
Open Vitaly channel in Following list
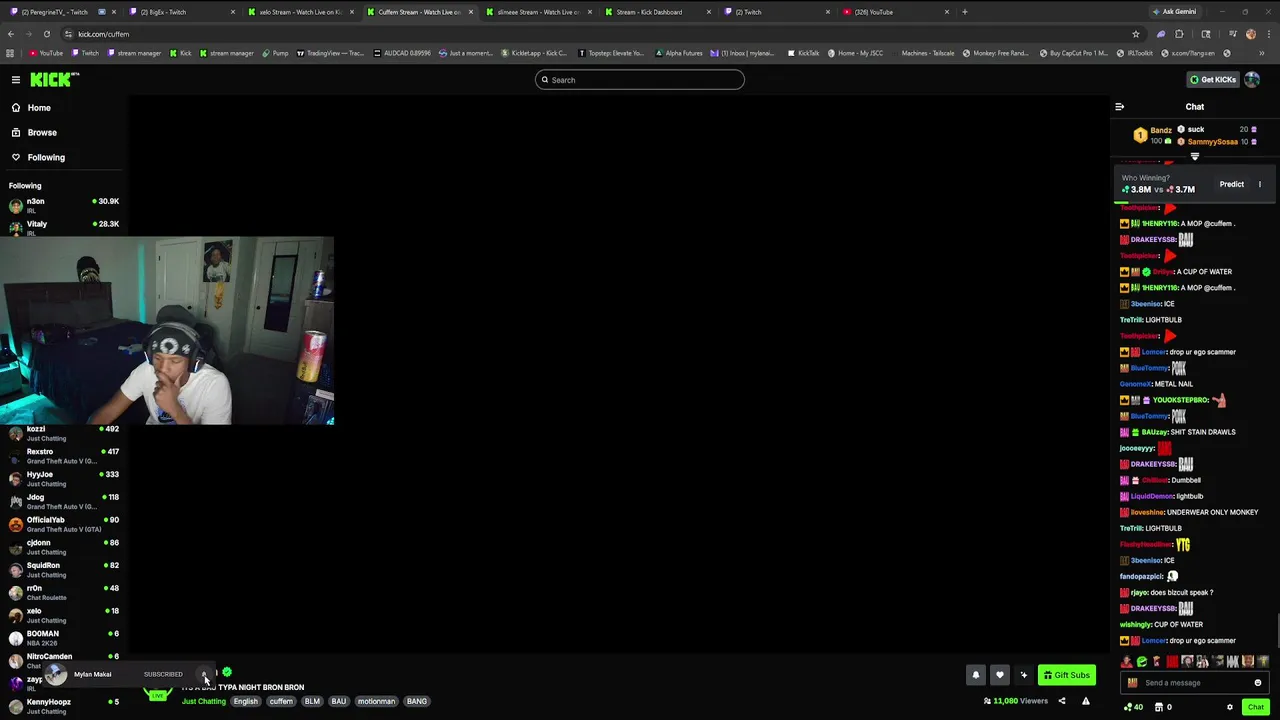pyautogui.click(x=64, y=228)
